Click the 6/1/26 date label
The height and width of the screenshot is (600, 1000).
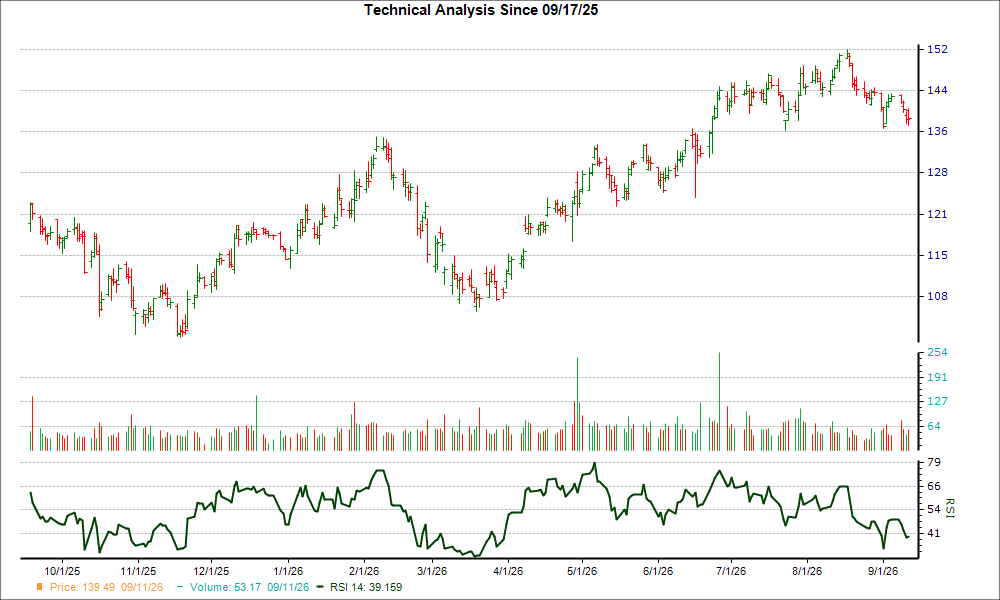tap(658, 571)
